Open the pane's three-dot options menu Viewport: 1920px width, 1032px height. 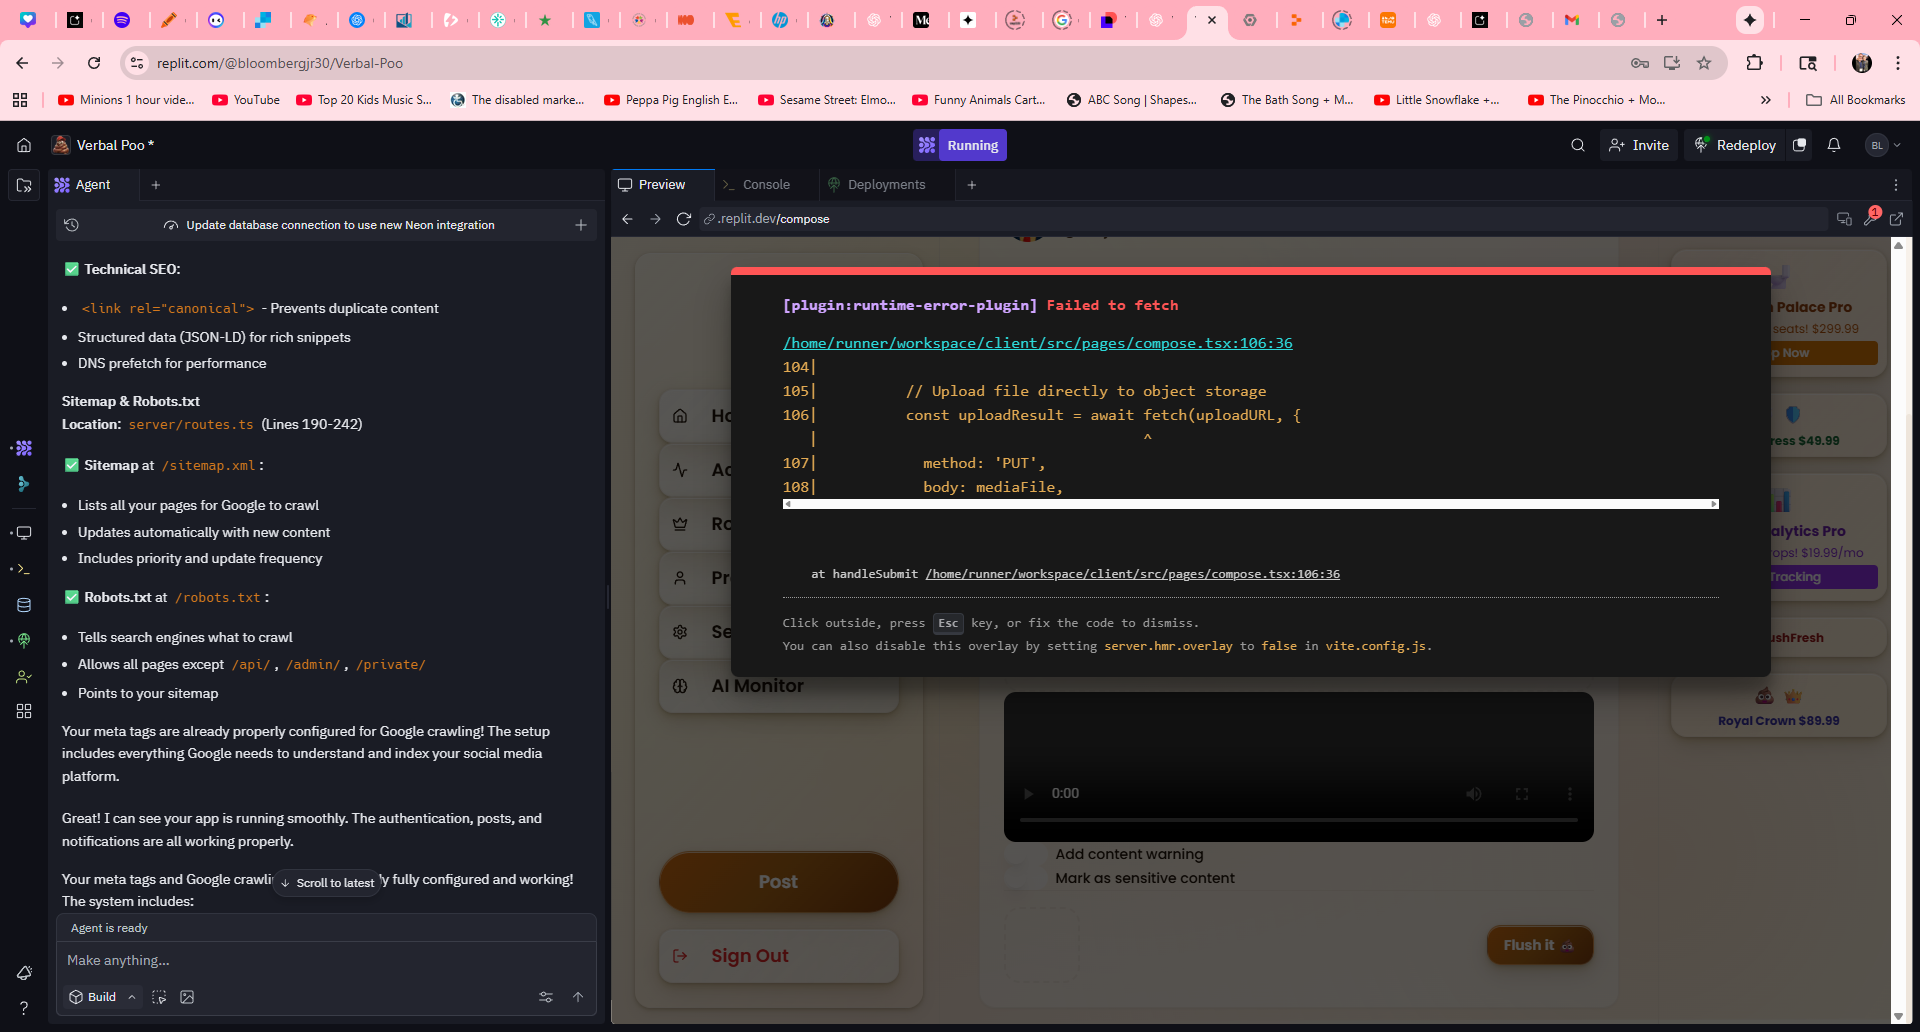[x=1895, y=185]
